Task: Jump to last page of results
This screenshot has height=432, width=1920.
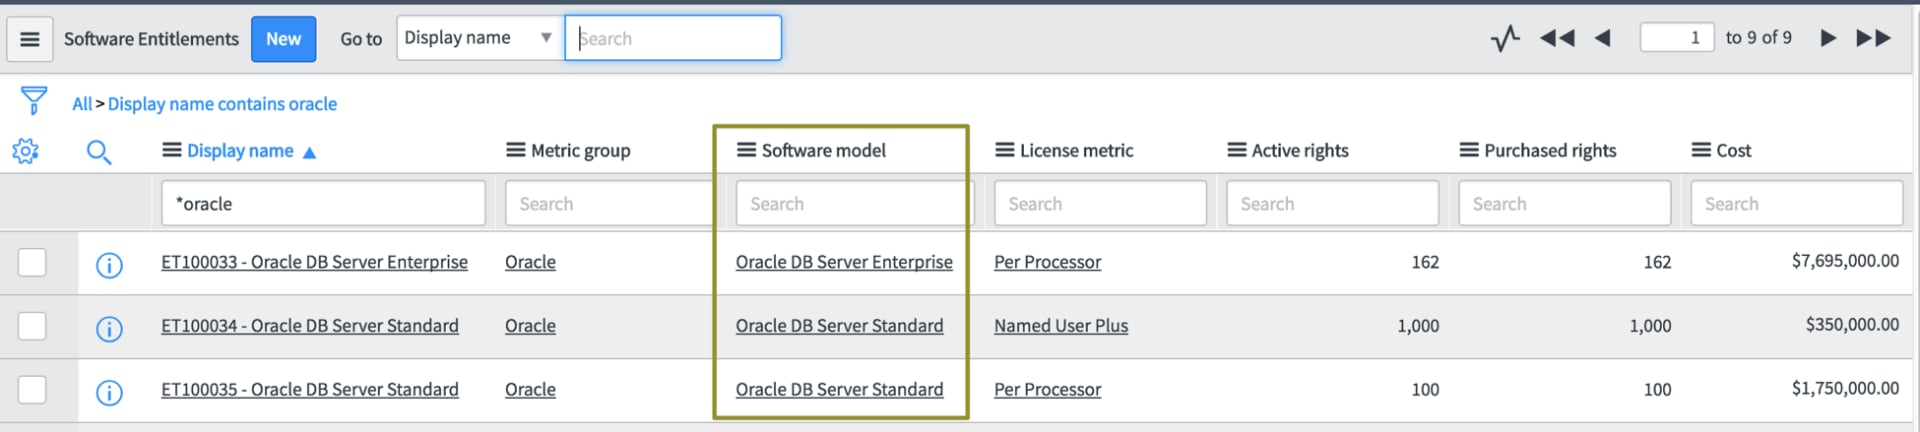Action: 1874,38
